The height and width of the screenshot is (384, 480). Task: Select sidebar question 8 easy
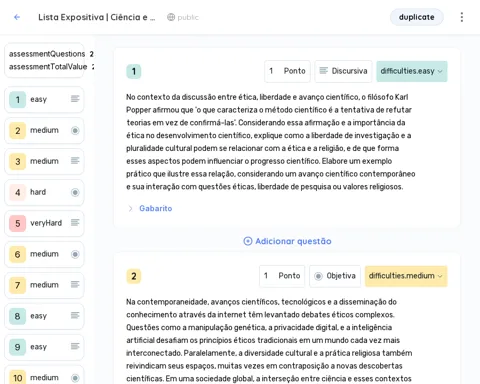[x=44, y=316]
